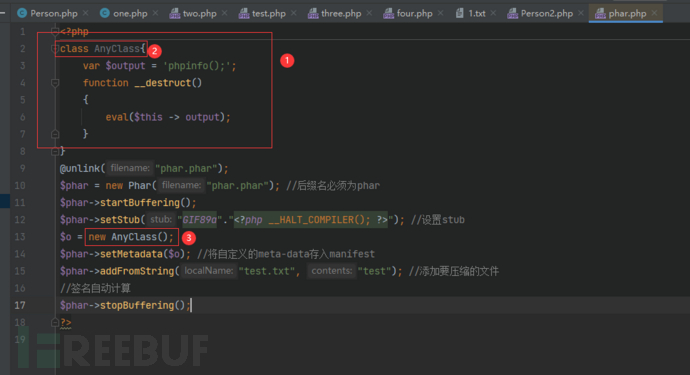The width and height of the screenshot is (690, 375).
Task: Click the $output variable declaration
Action: click(125, 66)
